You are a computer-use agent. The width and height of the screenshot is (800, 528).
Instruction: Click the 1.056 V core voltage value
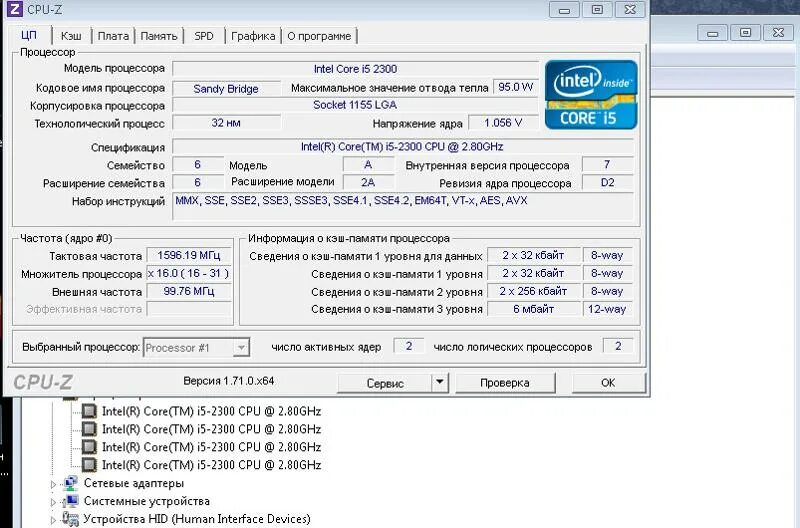(504, 123)
